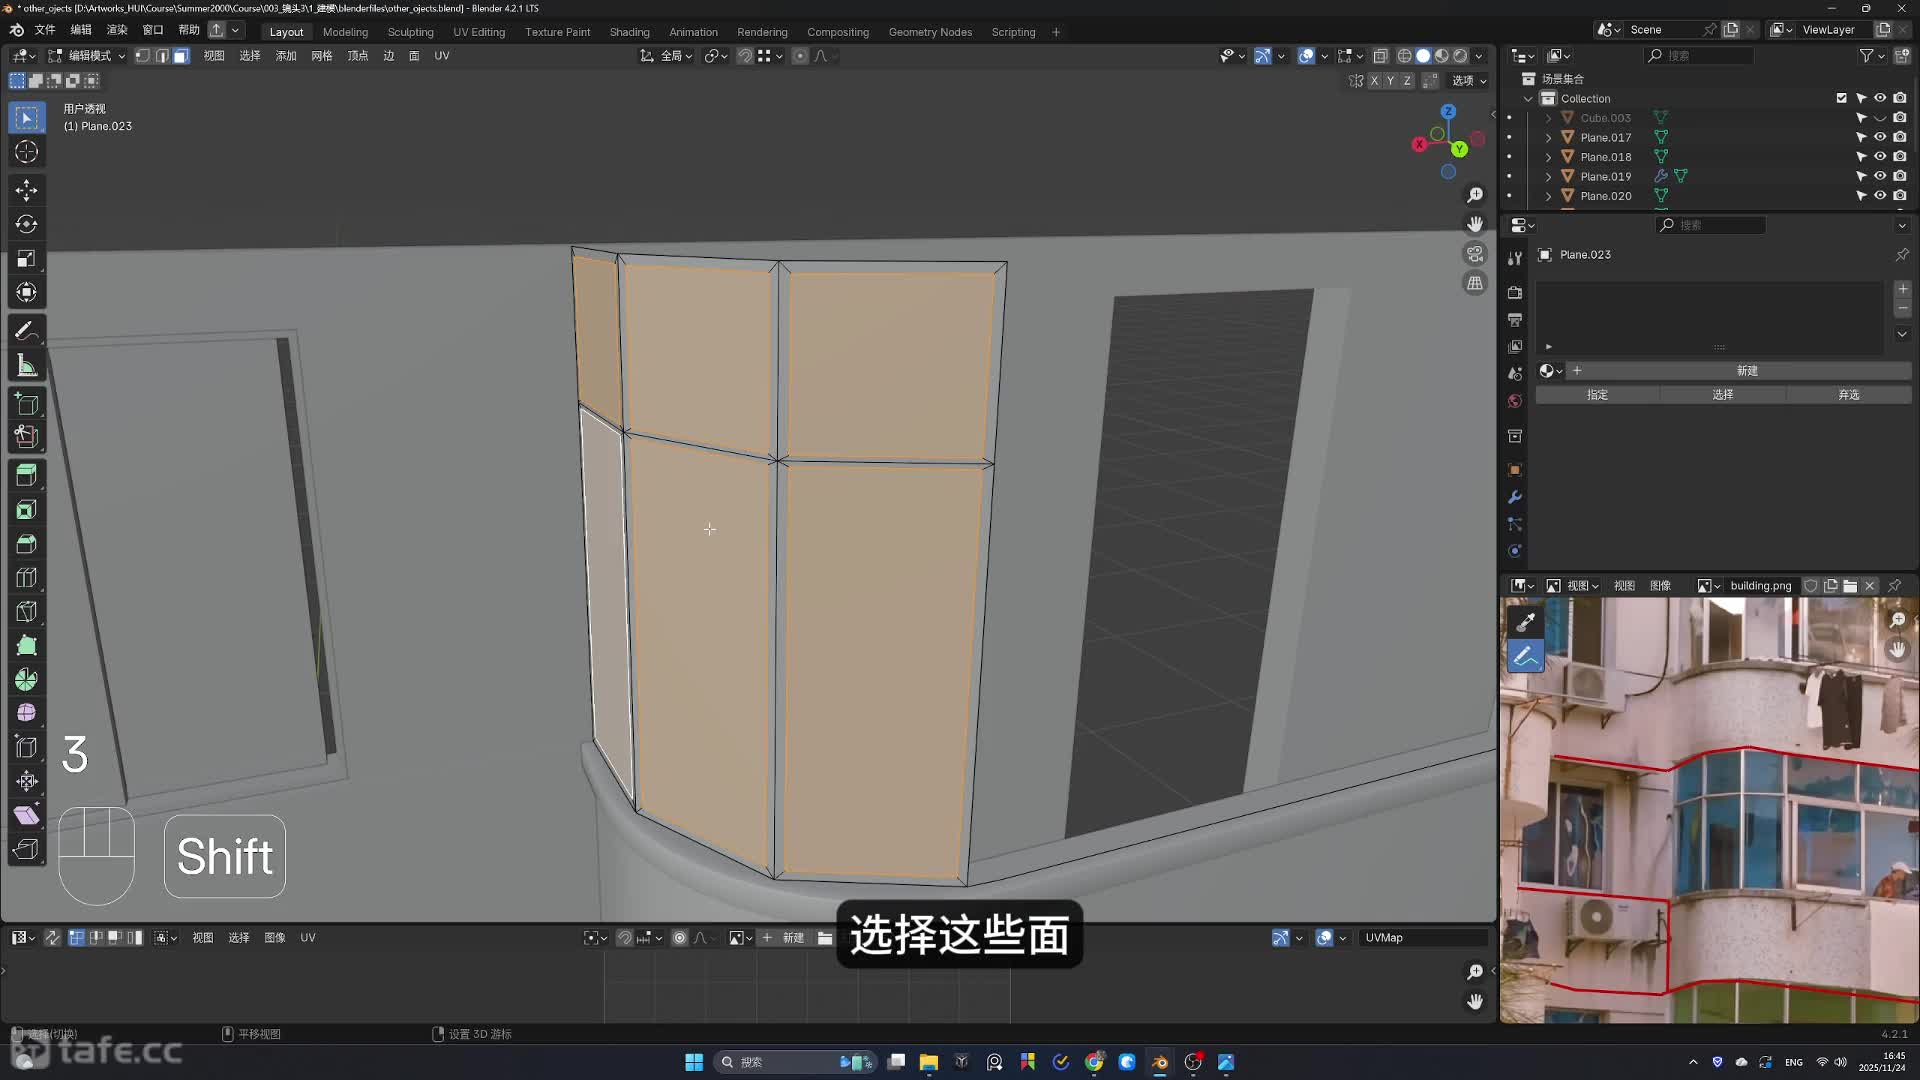The width and height of the screenshot is (1920, 1080).
Task: Open the UVMap dropdown
Action: [x=1424, y=937]
